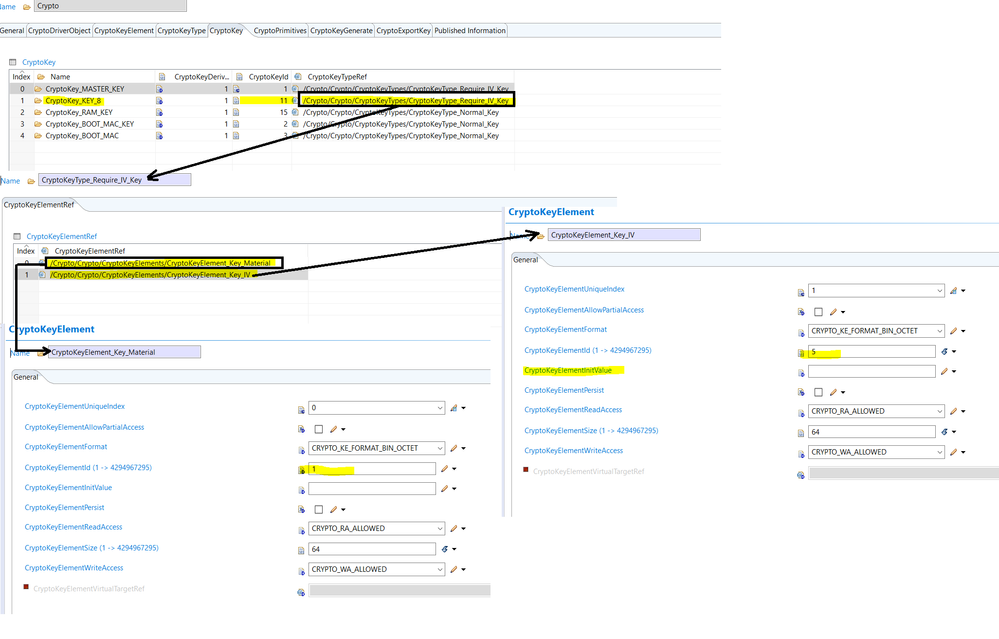Select the CryptoKey_MASTER_KEY row
Screen dimensions: 999x639
261,89
